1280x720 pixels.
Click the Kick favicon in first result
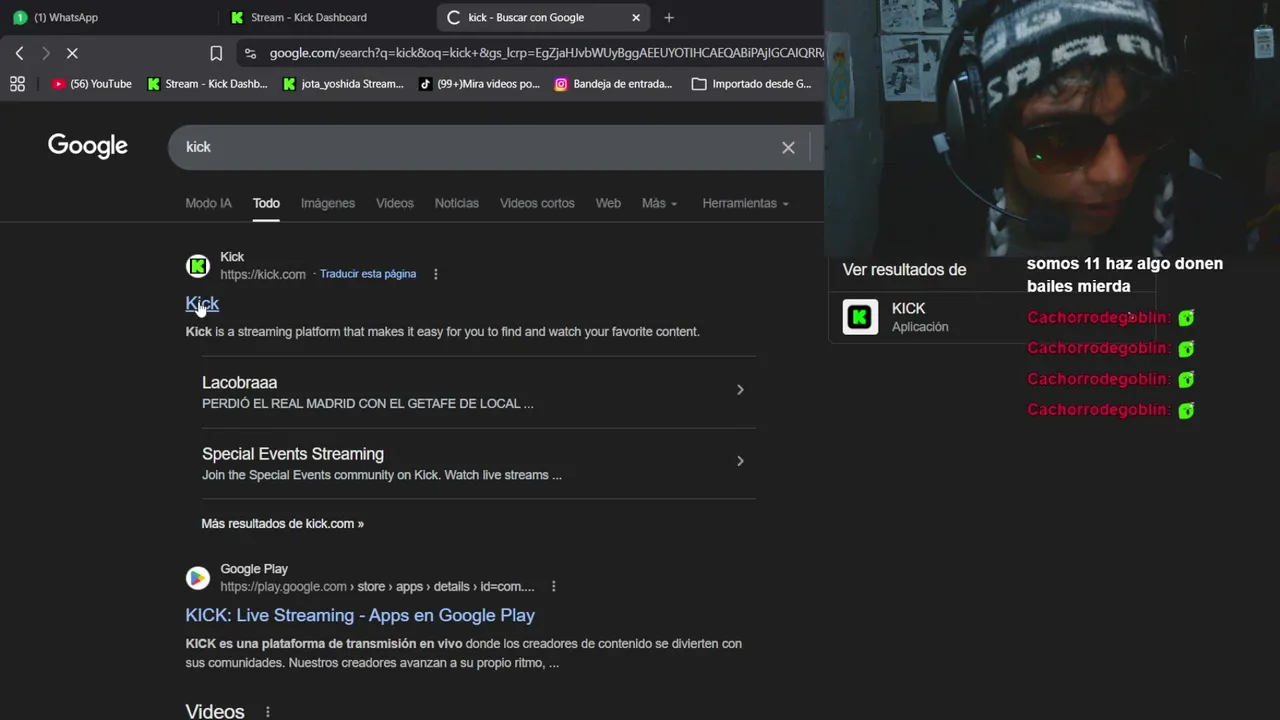(x=198, y=266)
